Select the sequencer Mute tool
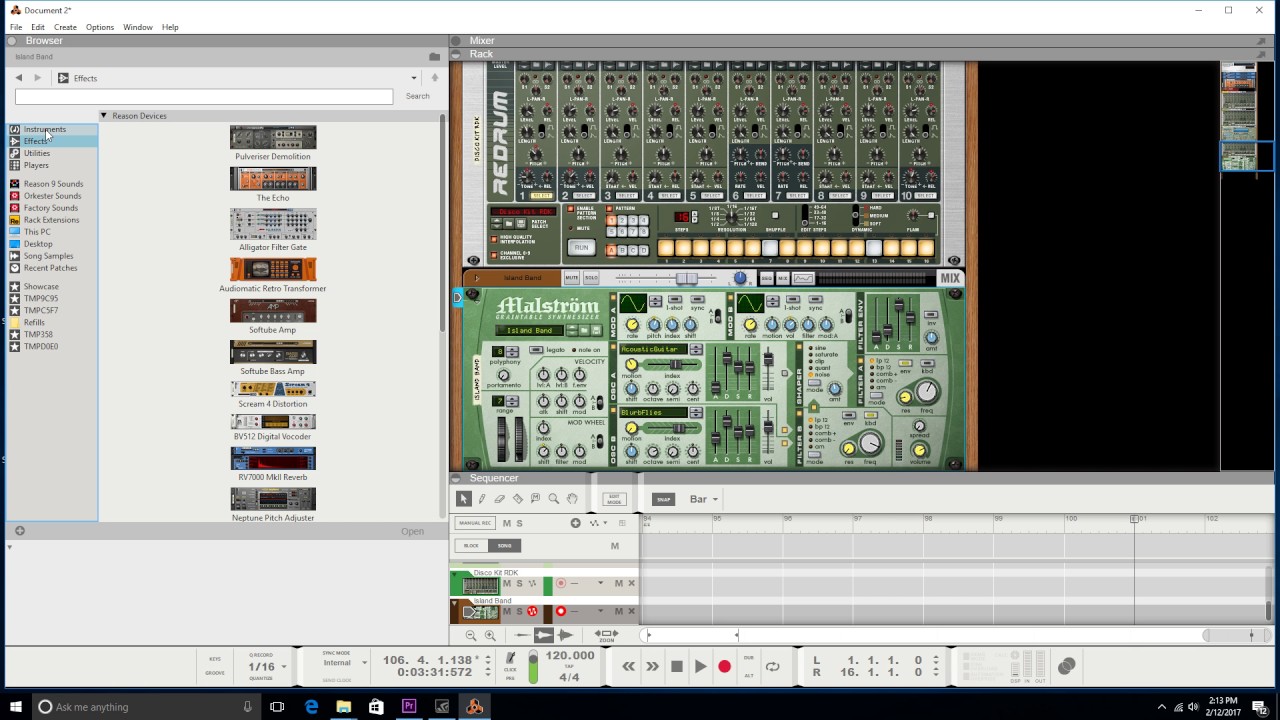This screenshot has width=1280, height=720. click(535, 498)
